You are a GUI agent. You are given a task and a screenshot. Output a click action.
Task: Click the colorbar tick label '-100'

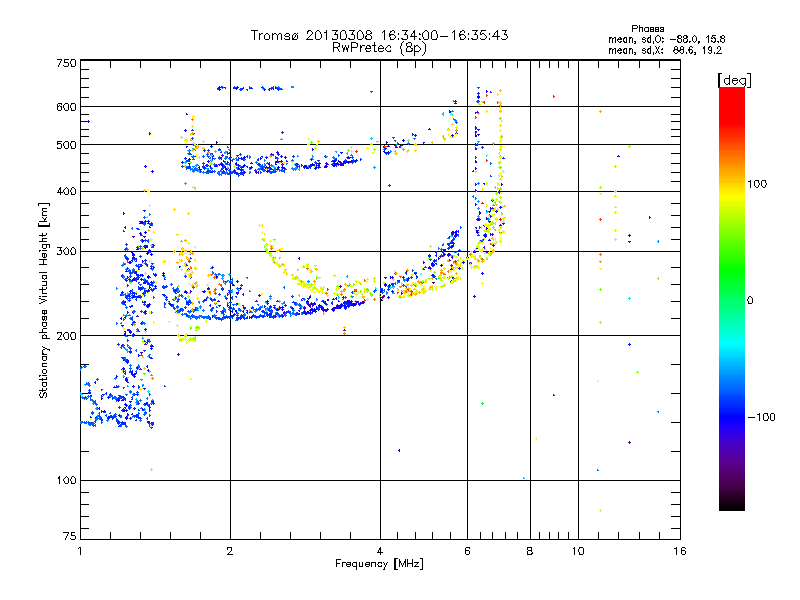[x=761, y=417]
